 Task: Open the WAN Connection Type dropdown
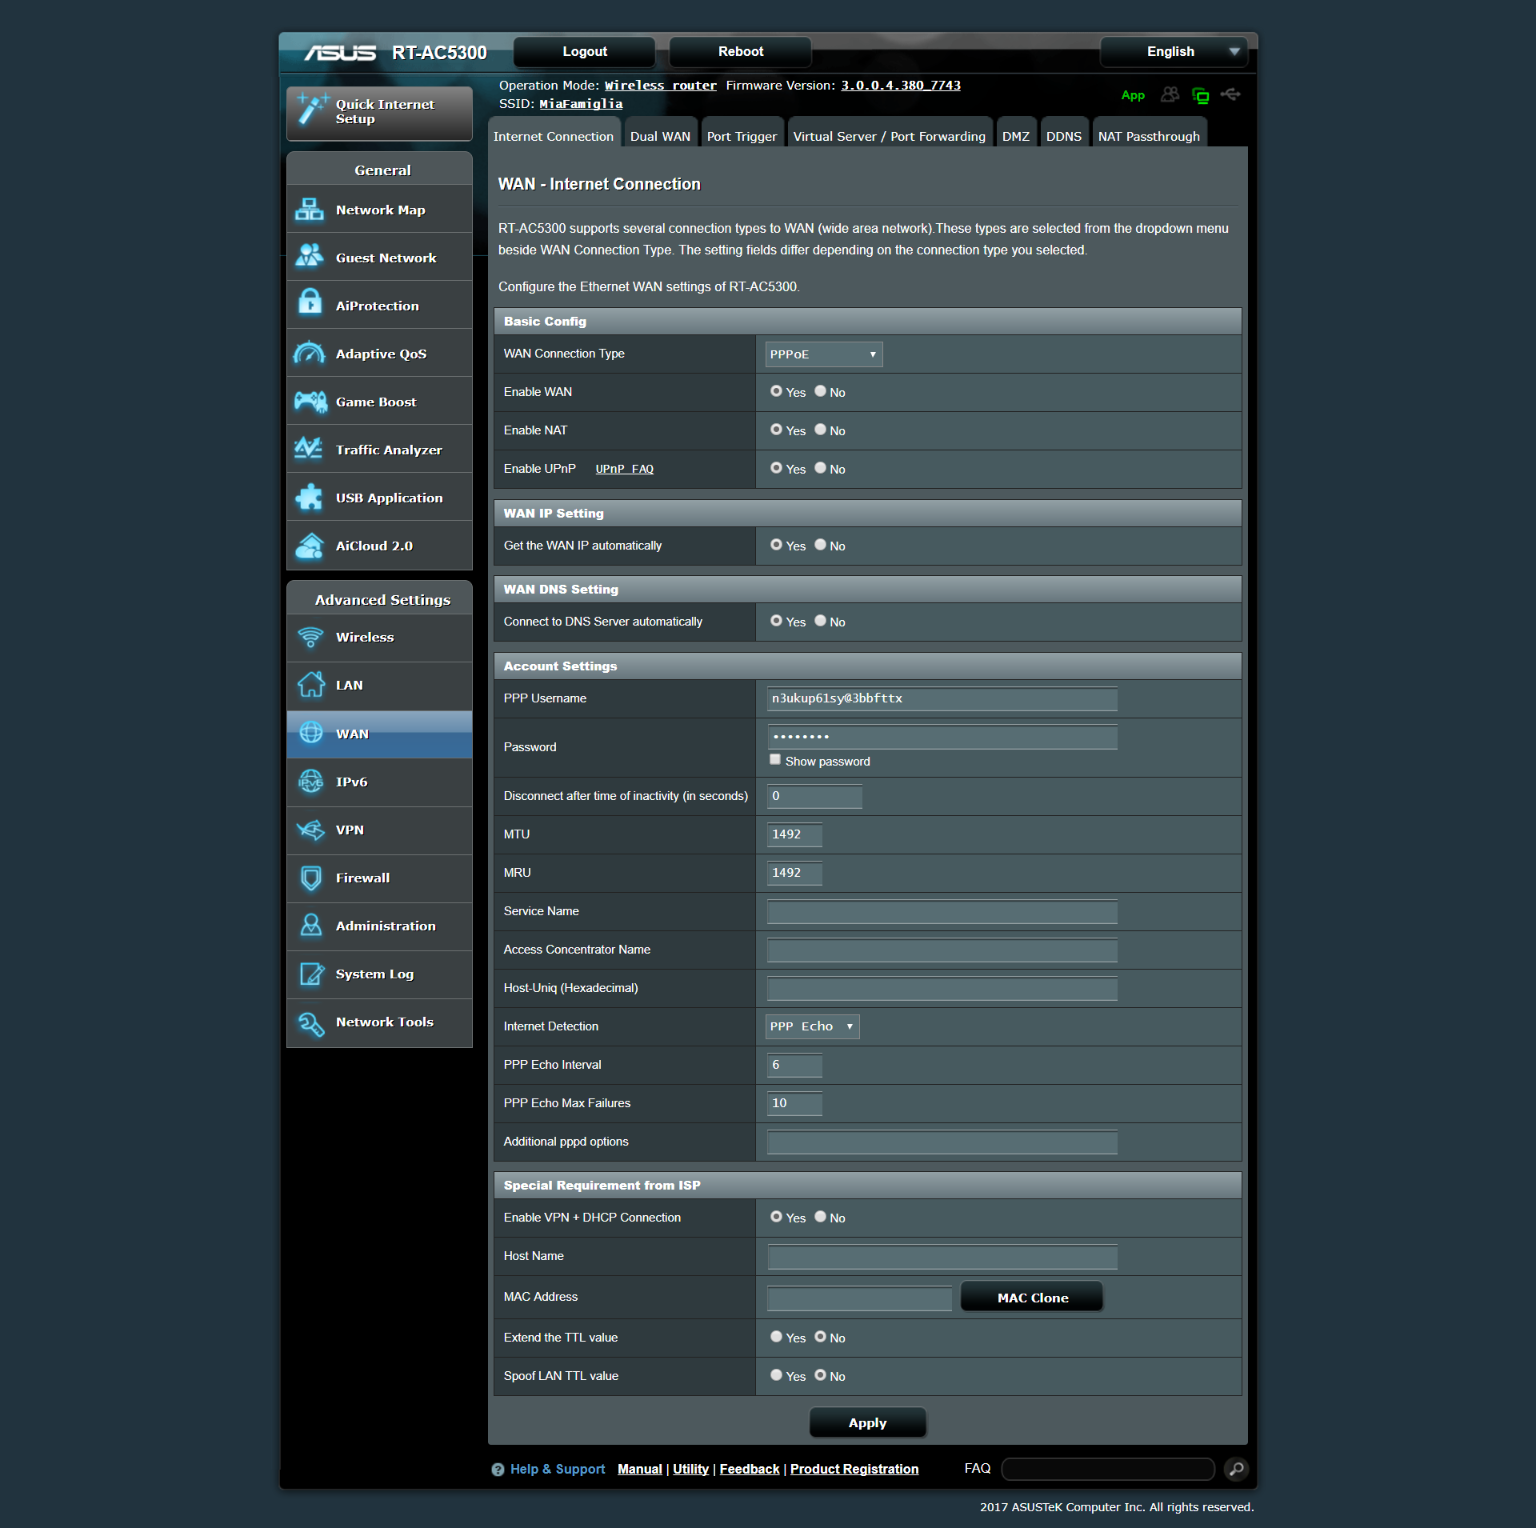(824, 354)
